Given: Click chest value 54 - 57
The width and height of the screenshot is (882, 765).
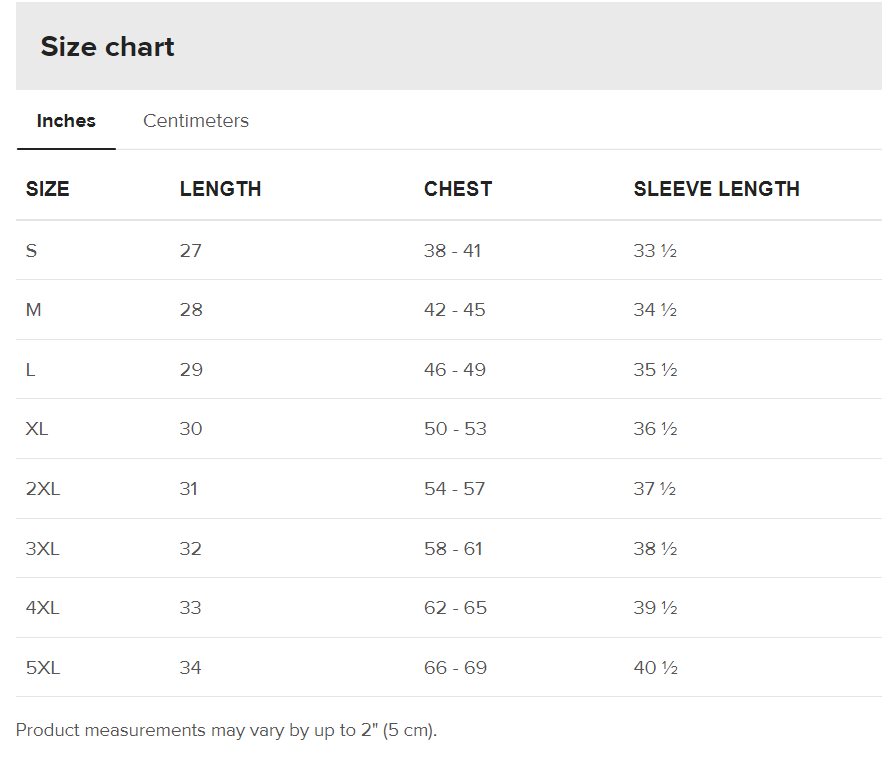Looking at the screenshot, I should click(x=454, y=489).
